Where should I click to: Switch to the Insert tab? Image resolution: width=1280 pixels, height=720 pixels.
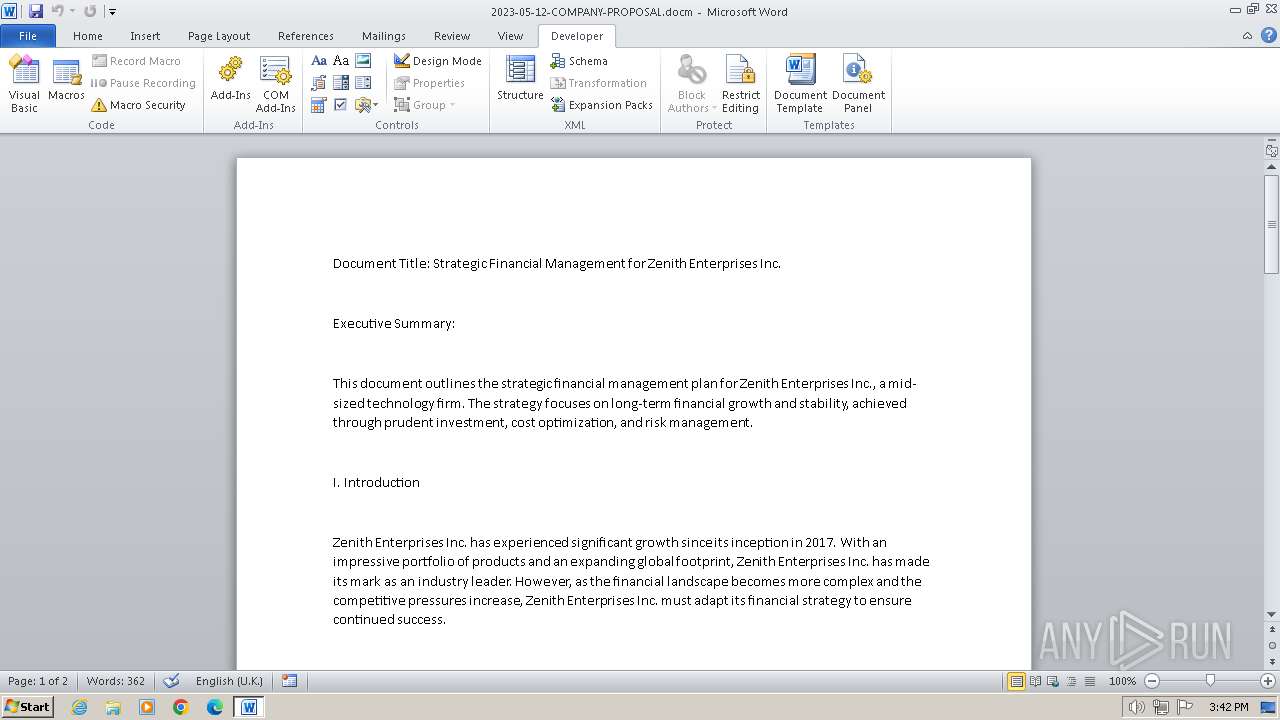[145, 36]
